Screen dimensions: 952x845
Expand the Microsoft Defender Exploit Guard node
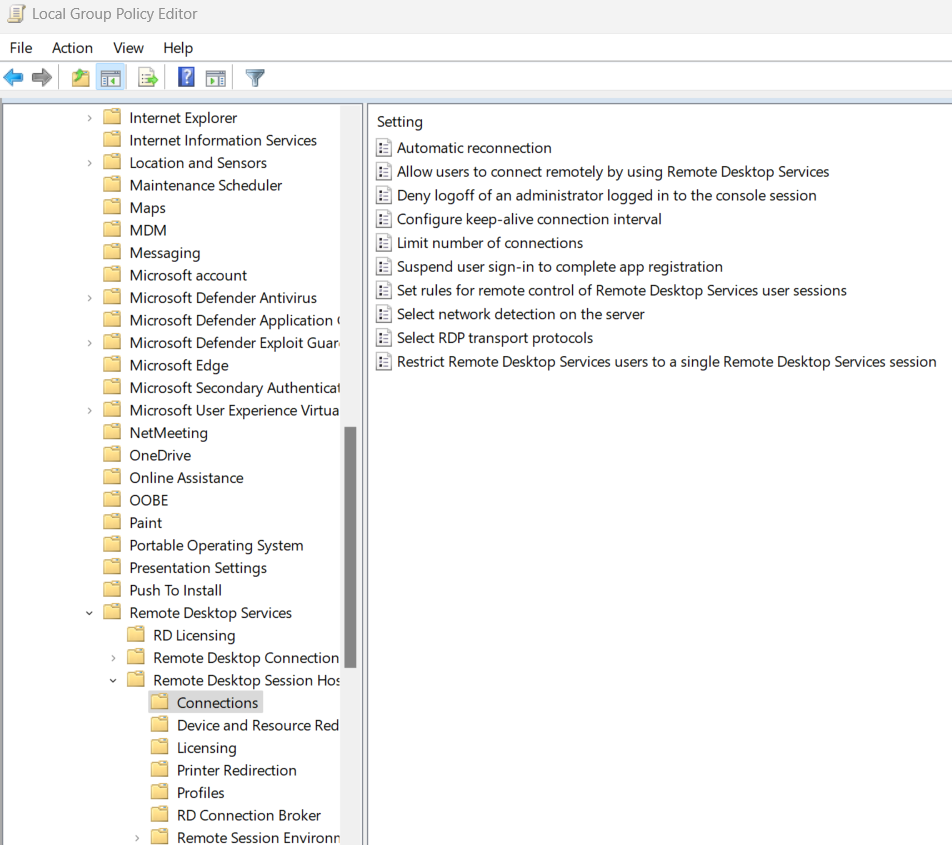(89, 343)
